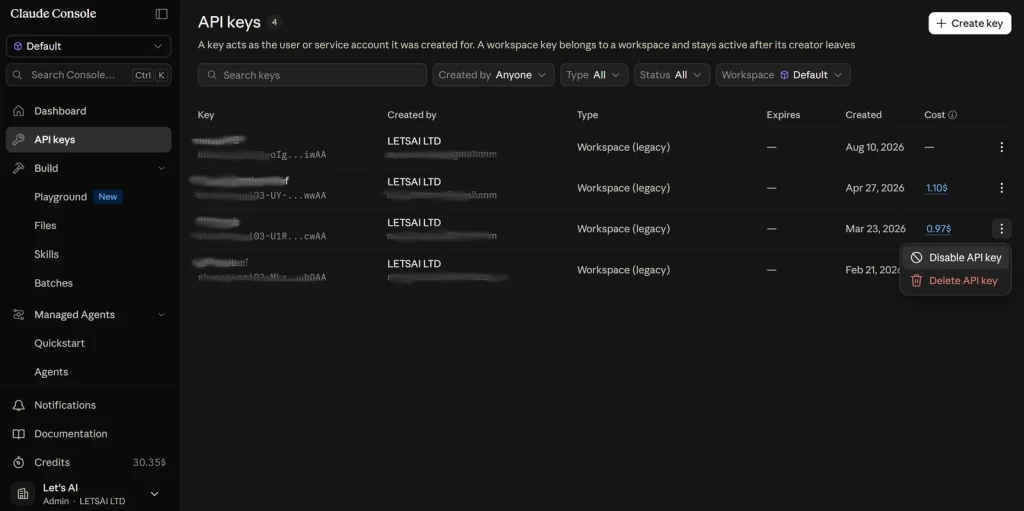Focus the Search Console field
The height and width of the screenshot is (511, 1024).
88,74
